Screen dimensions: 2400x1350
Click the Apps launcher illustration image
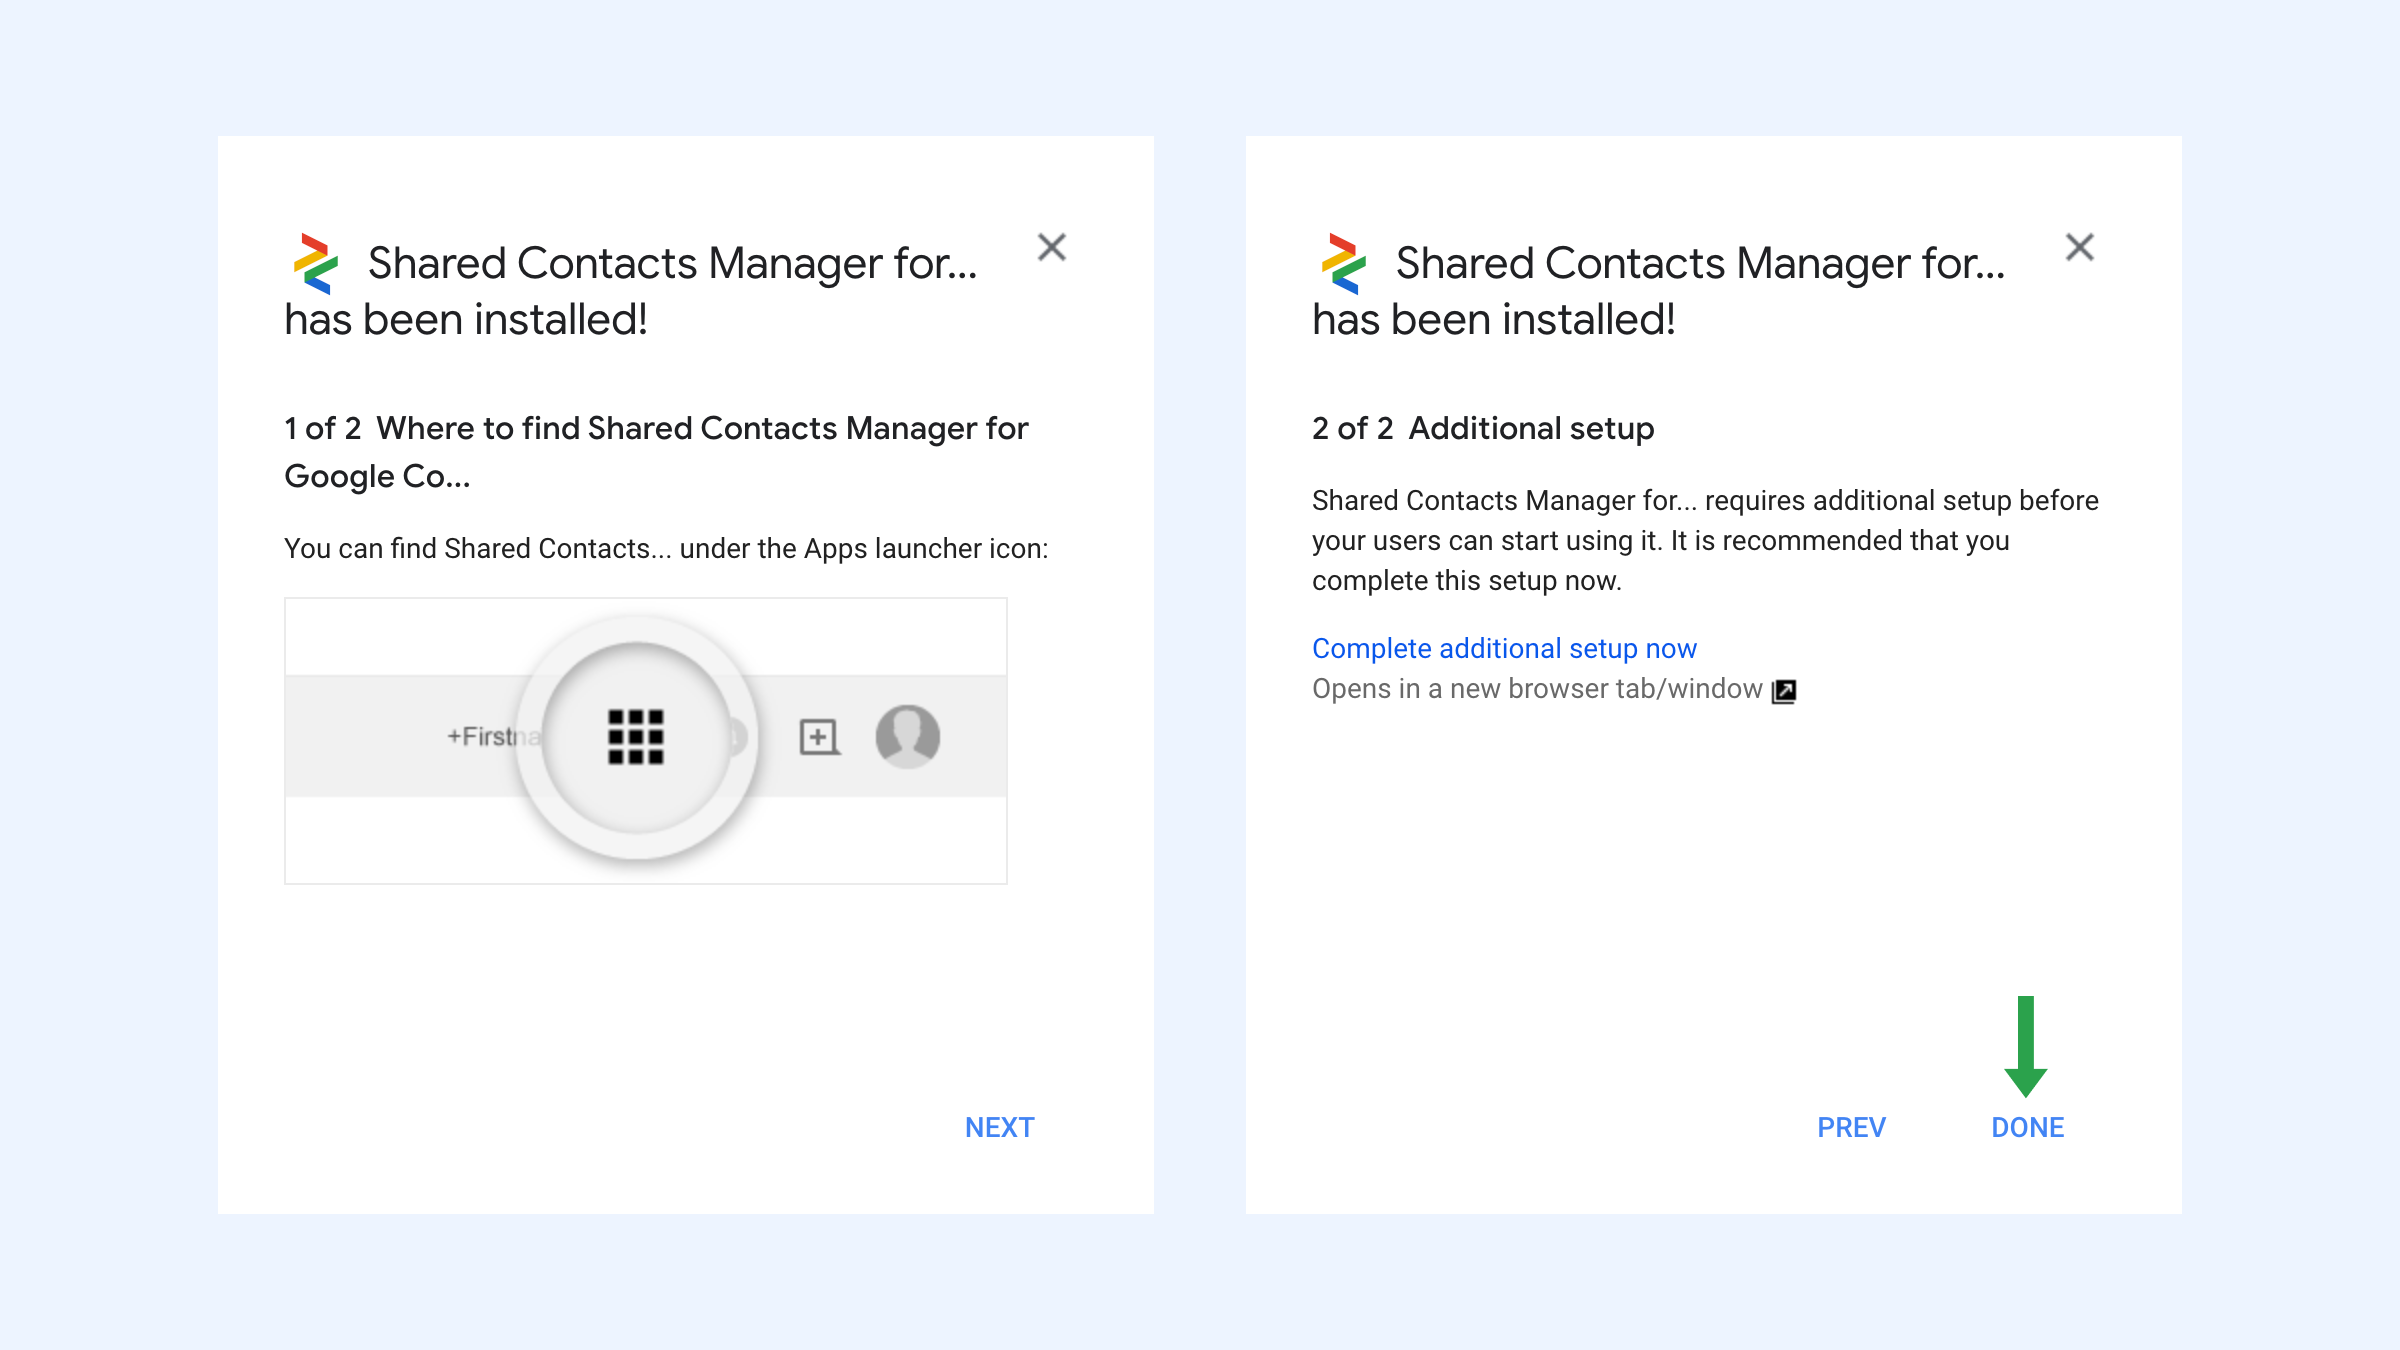(x=646, y=741)
